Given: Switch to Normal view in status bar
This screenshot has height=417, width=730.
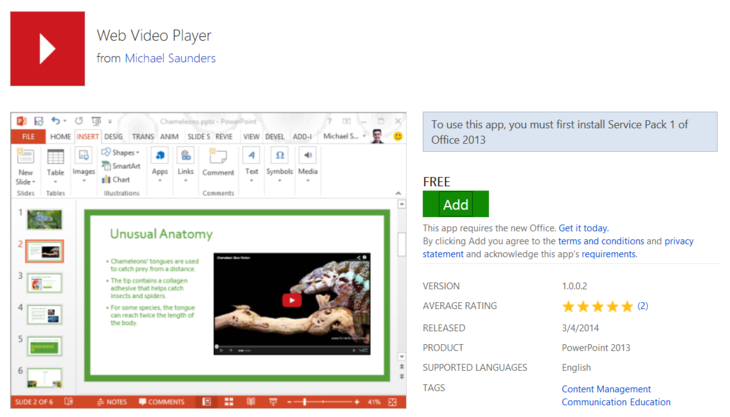Looking at the screenshot, I should click(206, 402).
